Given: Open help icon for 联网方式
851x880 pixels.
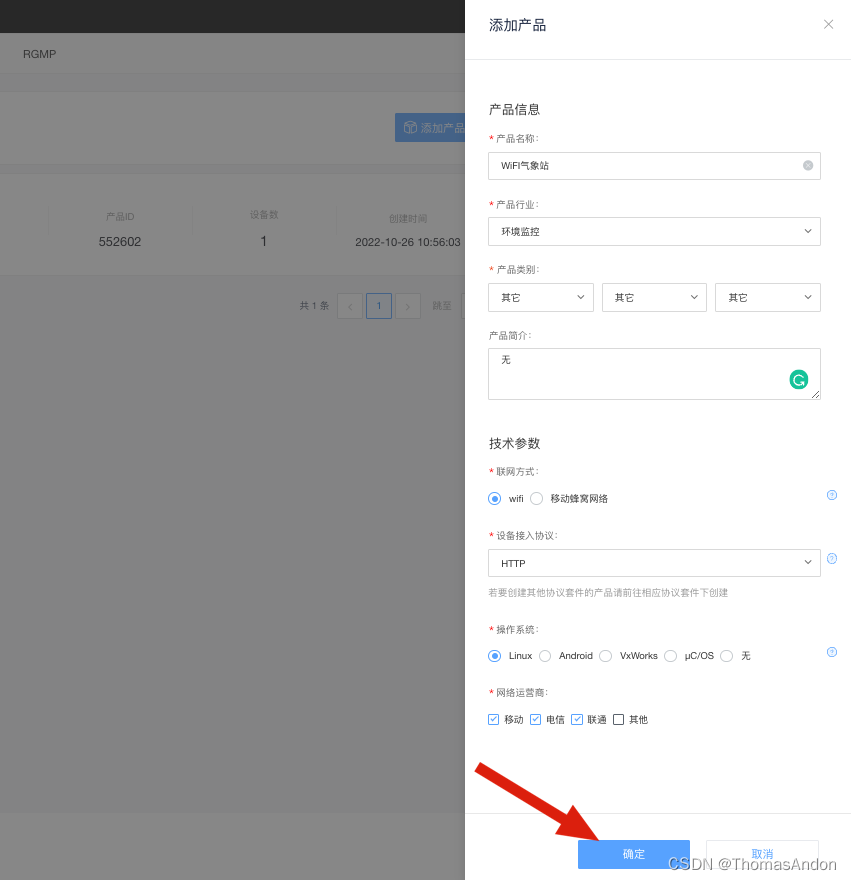Looking at the screenshot, I should click(x=832, y=495).
